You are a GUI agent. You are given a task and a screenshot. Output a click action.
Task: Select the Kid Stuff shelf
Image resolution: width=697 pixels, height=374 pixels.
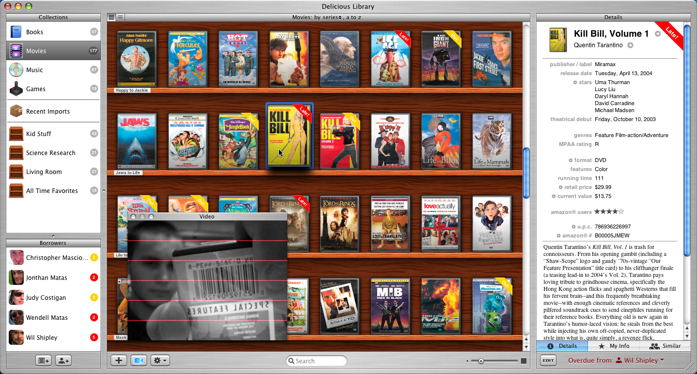(53, 133)
